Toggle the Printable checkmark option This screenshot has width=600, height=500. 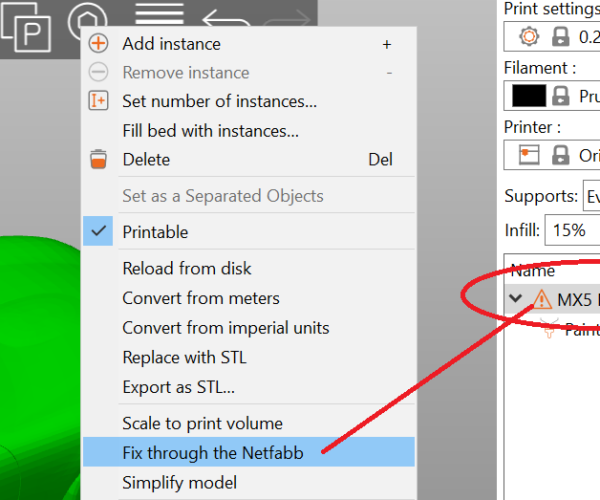[x=155, y=232]
